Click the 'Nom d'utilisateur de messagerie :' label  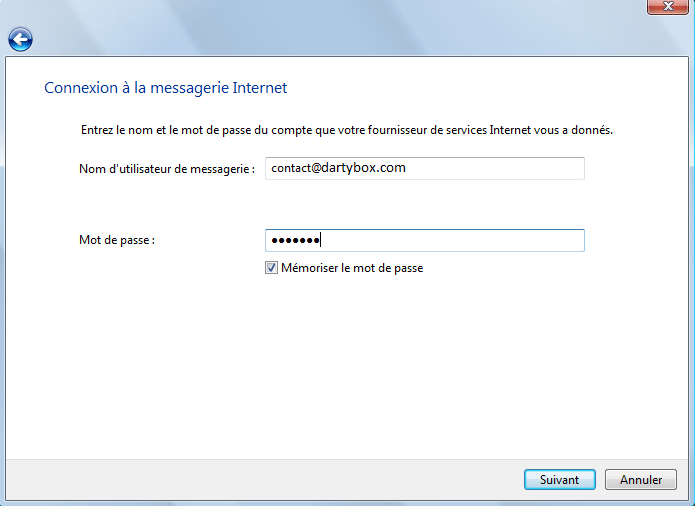pyautogui.click(x=167, y=169)
